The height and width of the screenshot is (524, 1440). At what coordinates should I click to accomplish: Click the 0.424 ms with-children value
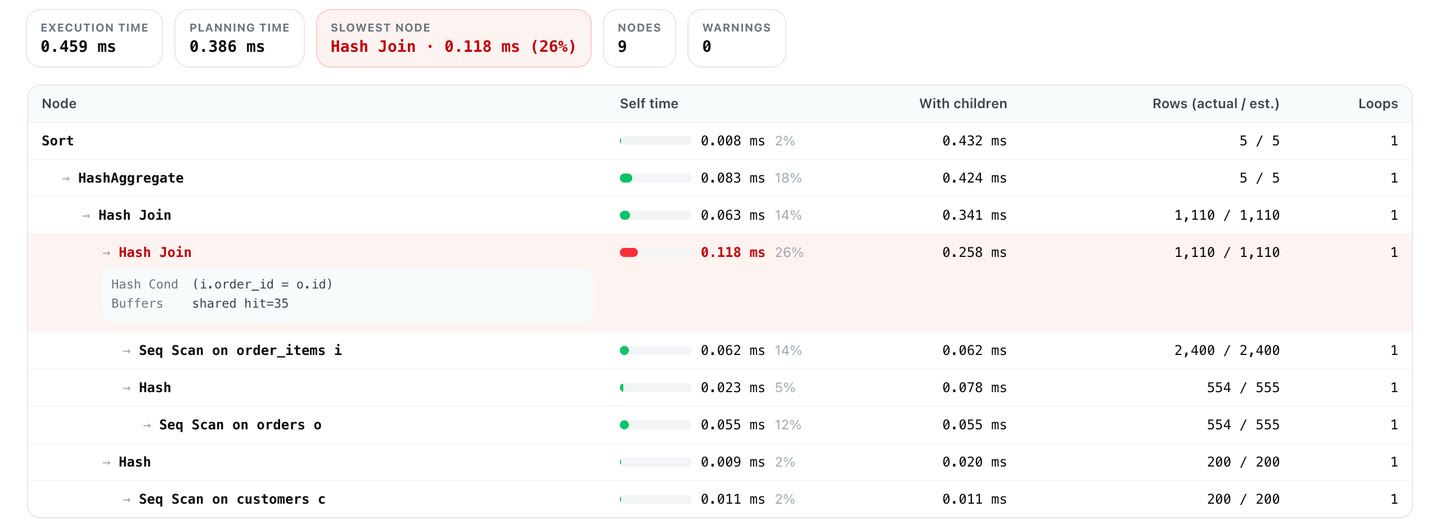(x=975, y=178)
